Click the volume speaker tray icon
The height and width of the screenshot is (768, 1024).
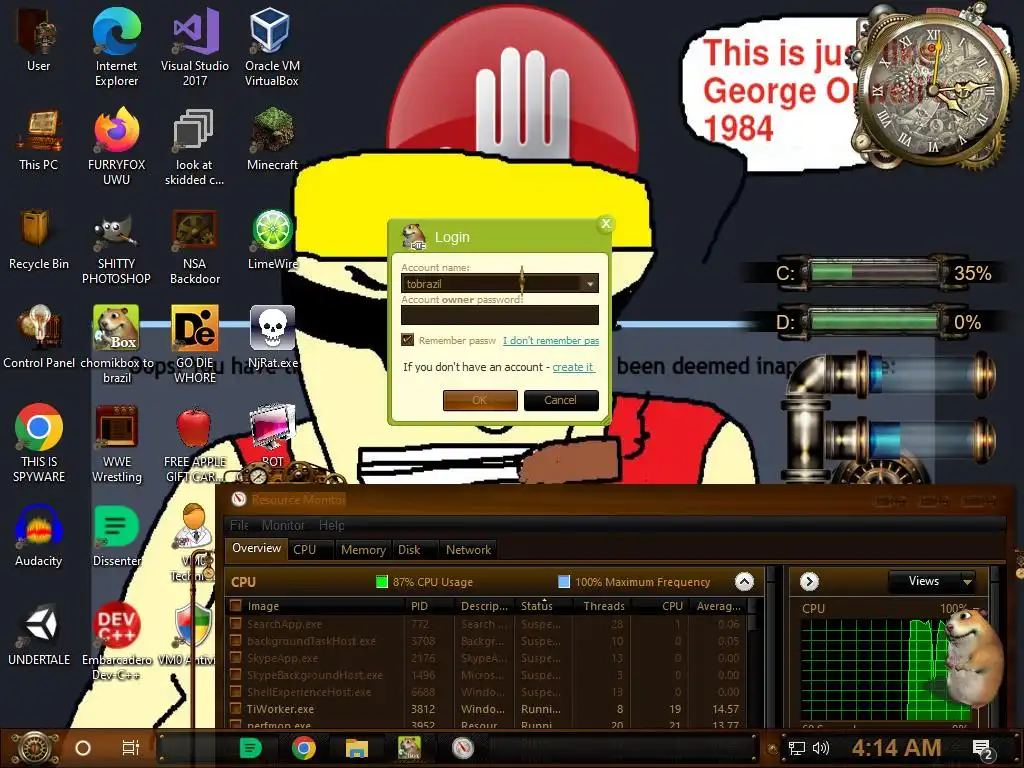[x=820, y=748]
